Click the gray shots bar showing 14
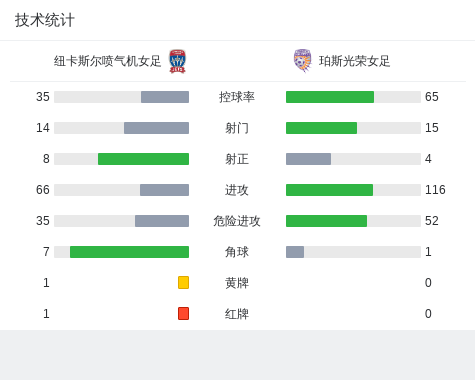This screenshot has height=380, width=475. pyautogui.click(x=156, y=128)
